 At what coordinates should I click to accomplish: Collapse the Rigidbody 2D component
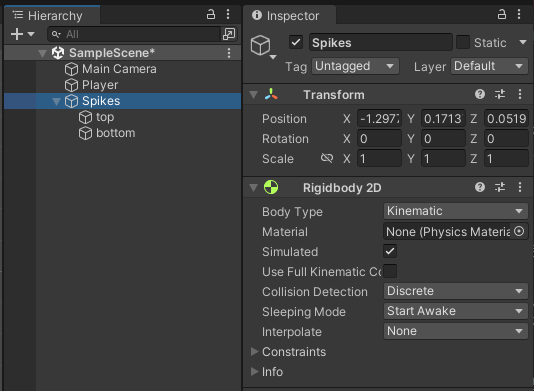(253, 188)
